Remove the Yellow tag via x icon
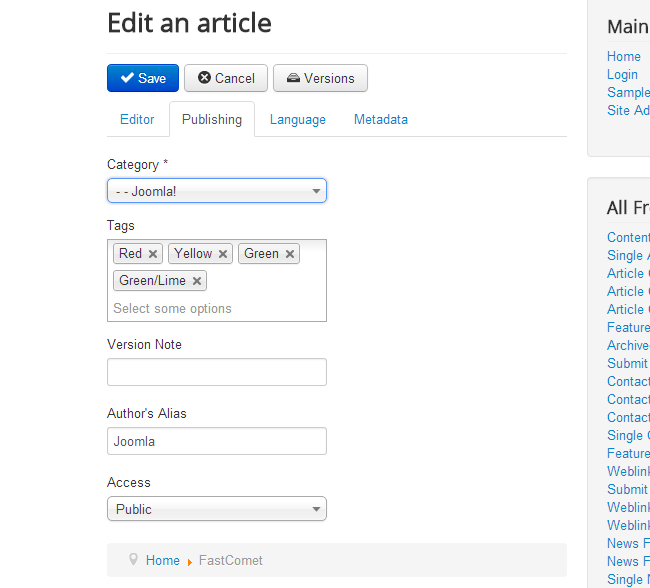Viewport: 650px width, 588px height. click(223, 254)
